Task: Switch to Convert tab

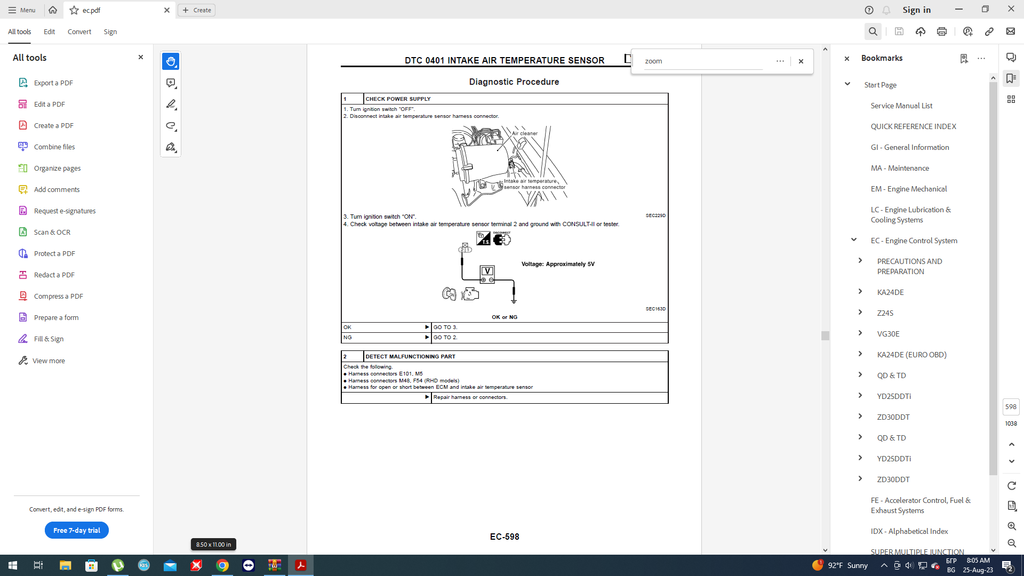Action: pyautogui.click(x=79, y=31)
